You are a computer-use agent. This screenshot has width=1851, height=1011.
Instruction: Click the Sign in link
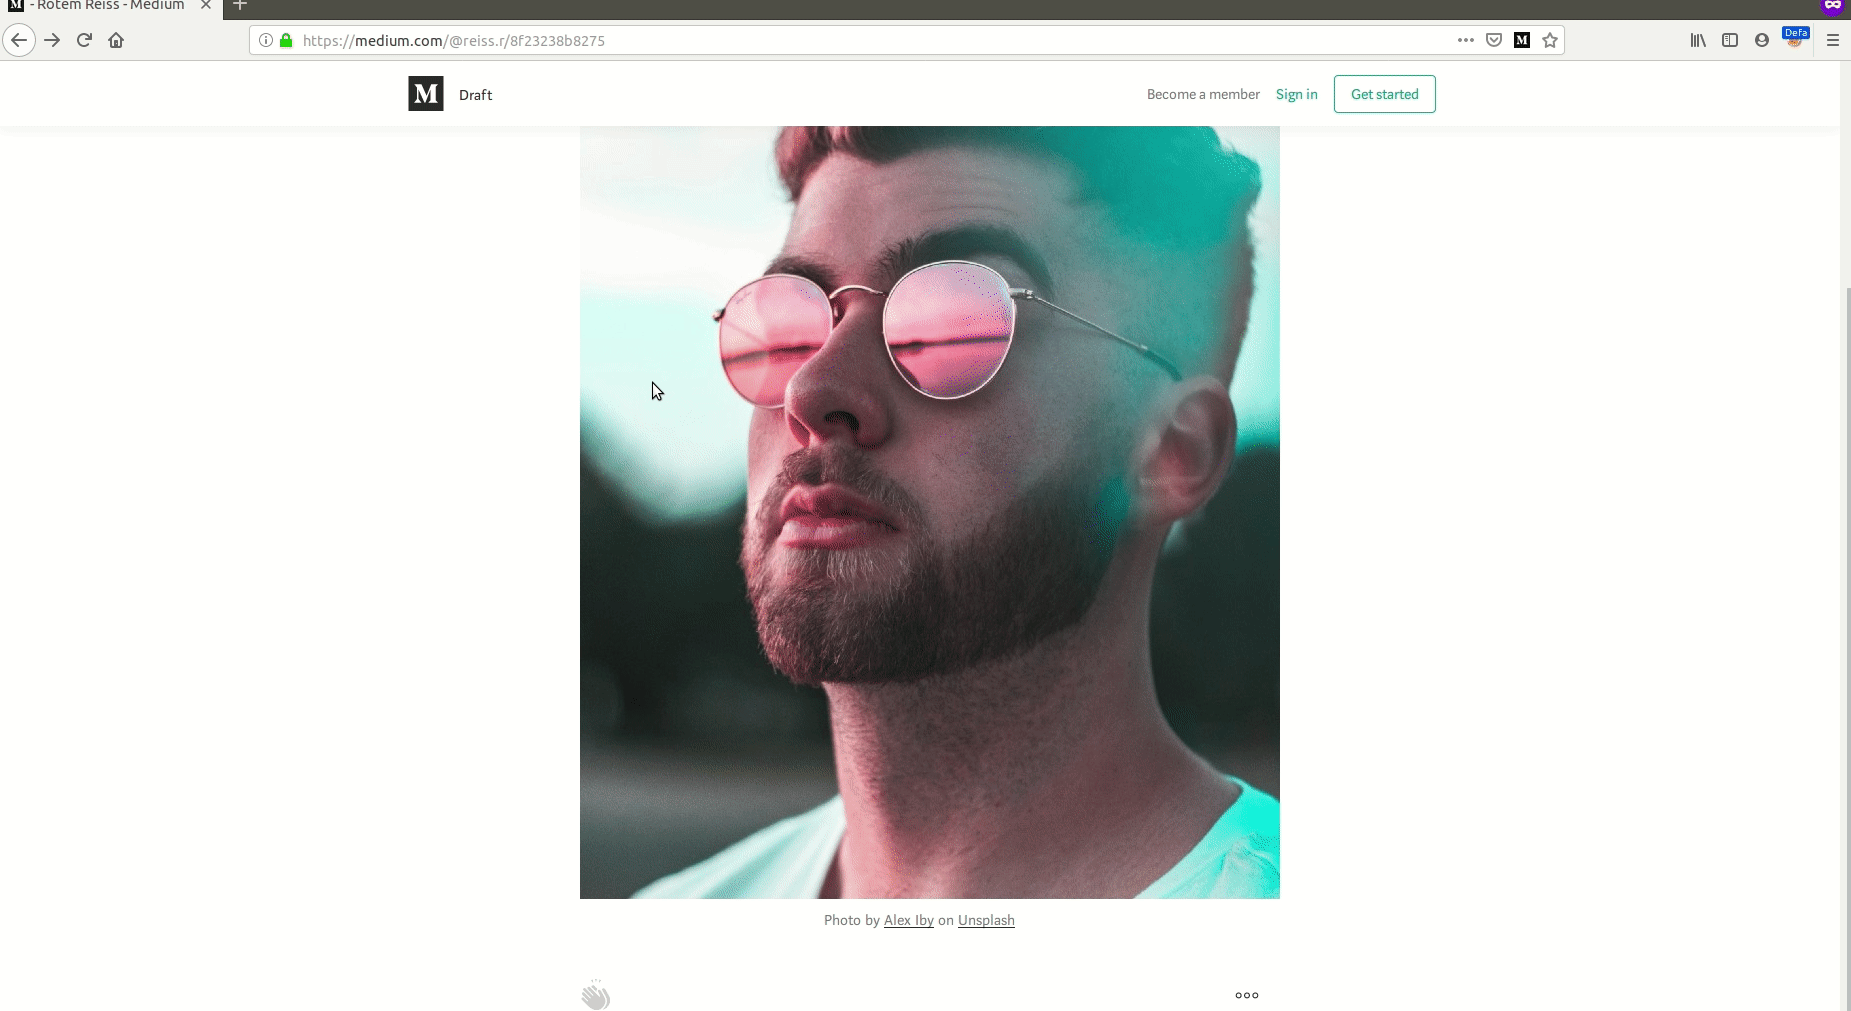point(1297,94)
